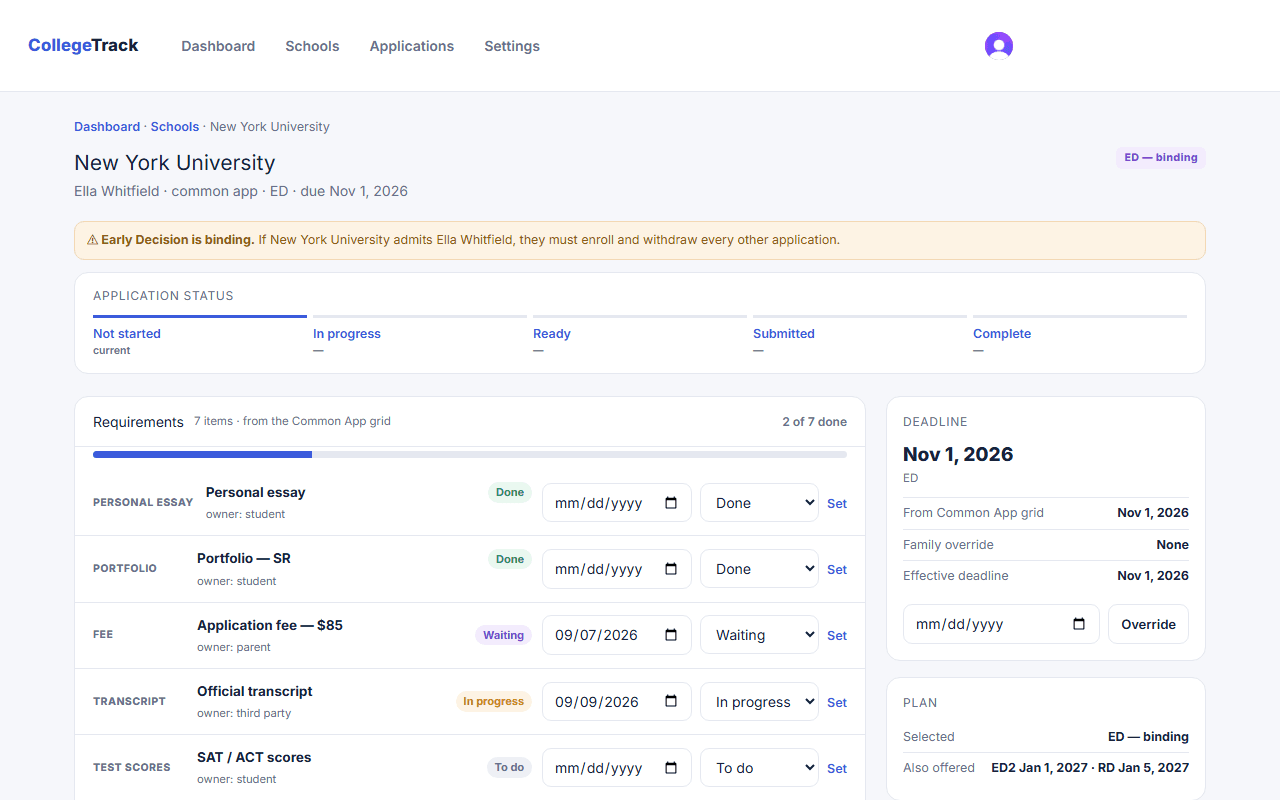
Task: Open Schools in top navigation
Action: click(x=312, y=46)
